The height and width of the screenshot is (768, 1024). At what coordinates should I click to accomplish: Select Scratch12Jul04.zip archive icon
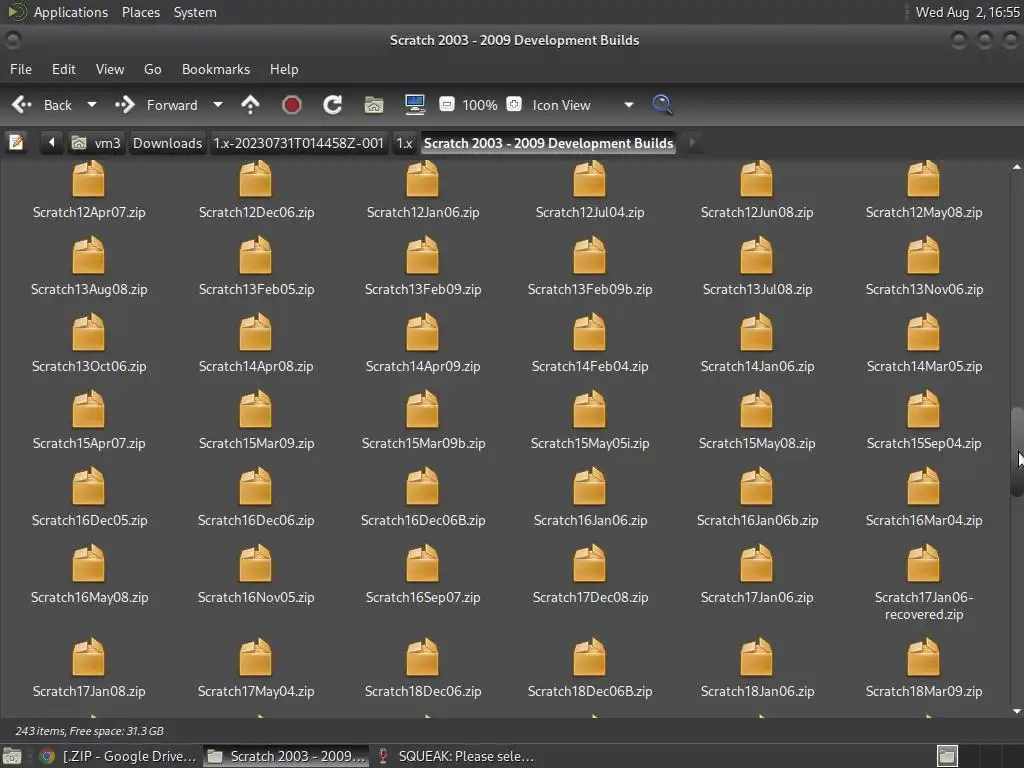[590, 178]
